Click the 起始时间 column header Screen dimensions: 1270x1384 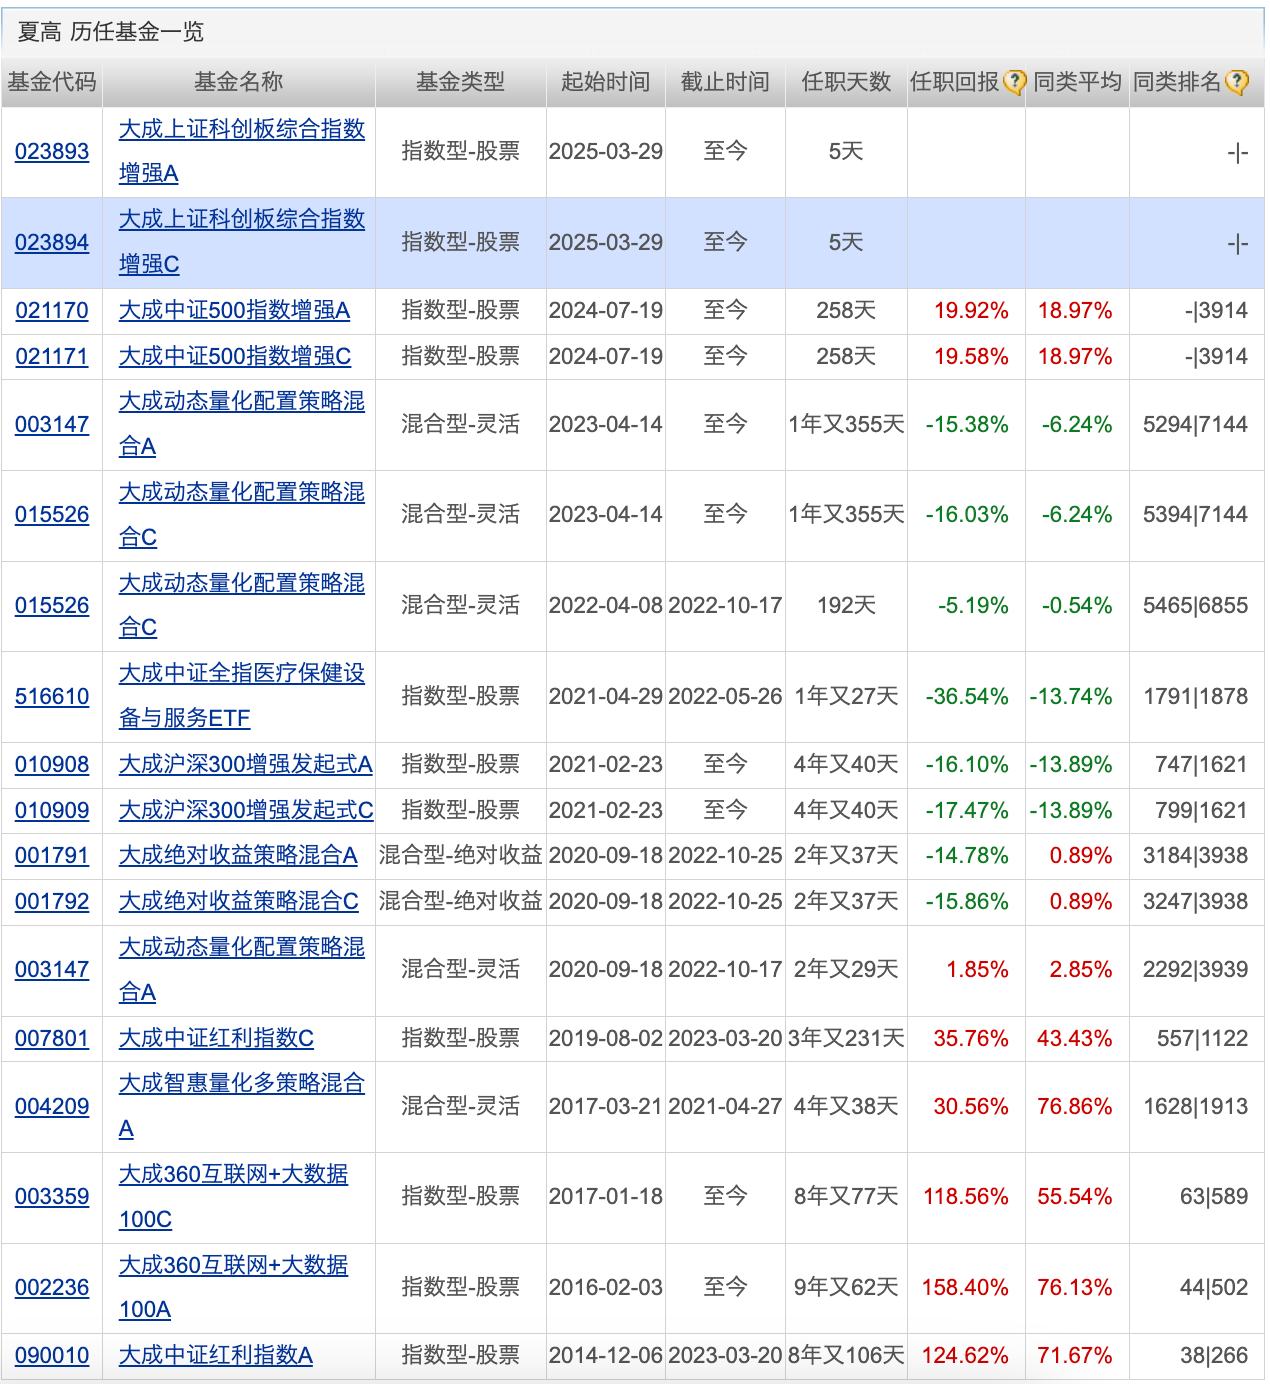(x=606, y=82)
